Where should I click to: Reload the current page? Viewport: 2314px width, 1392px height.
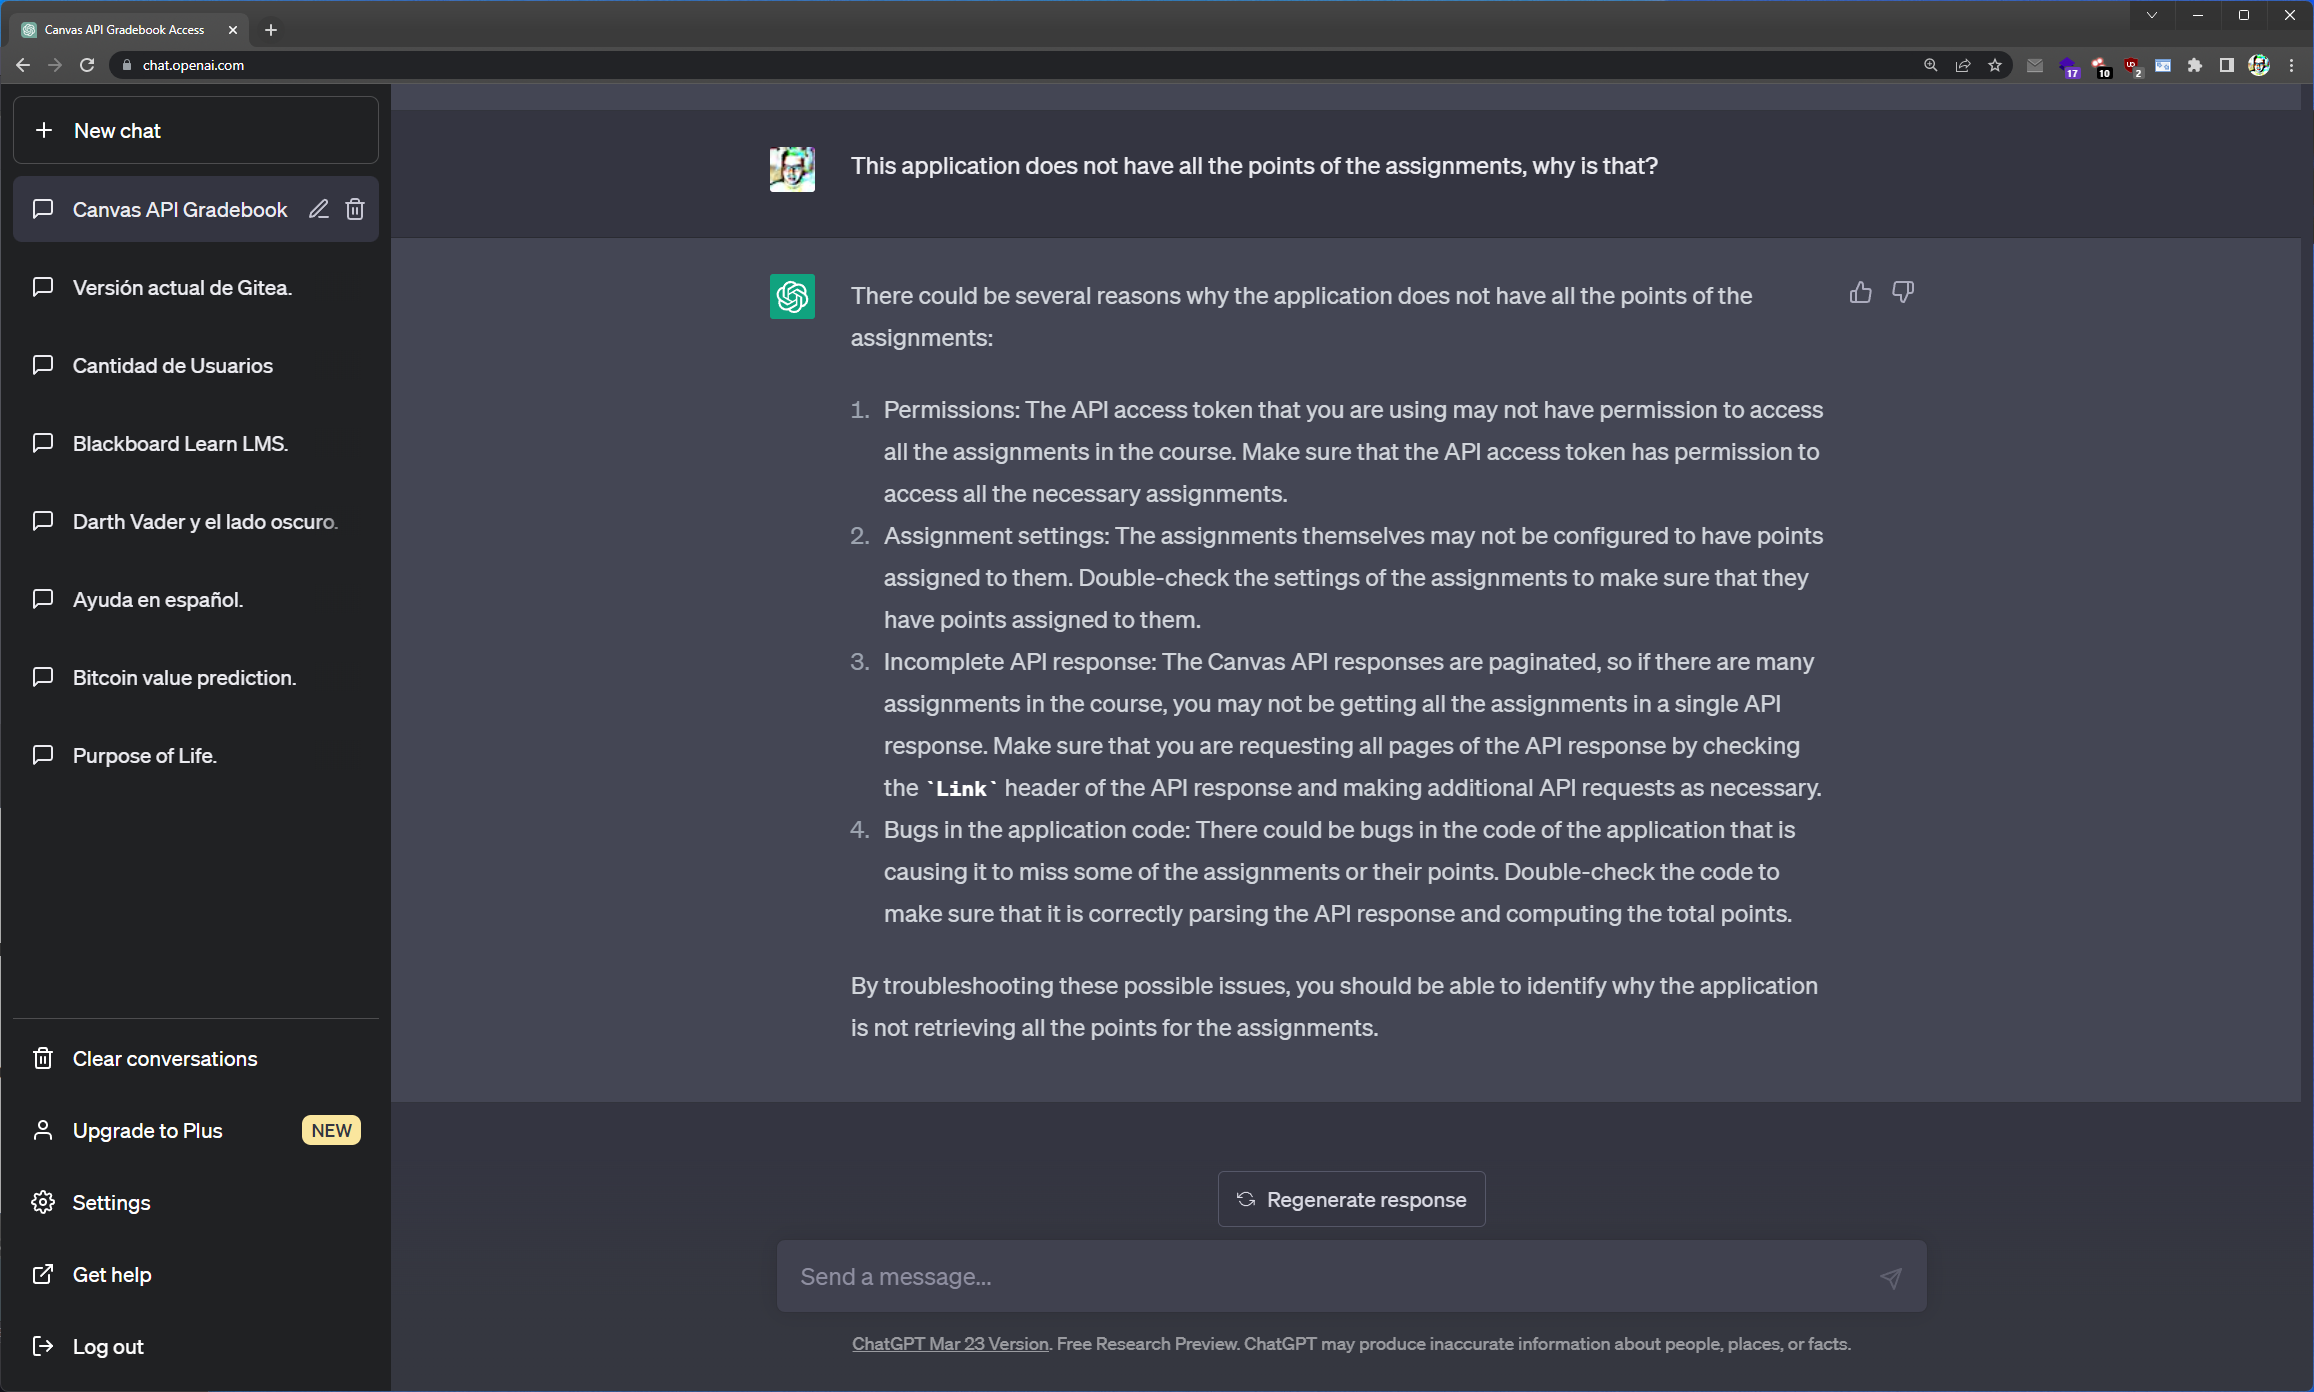[x=87, y=65]
